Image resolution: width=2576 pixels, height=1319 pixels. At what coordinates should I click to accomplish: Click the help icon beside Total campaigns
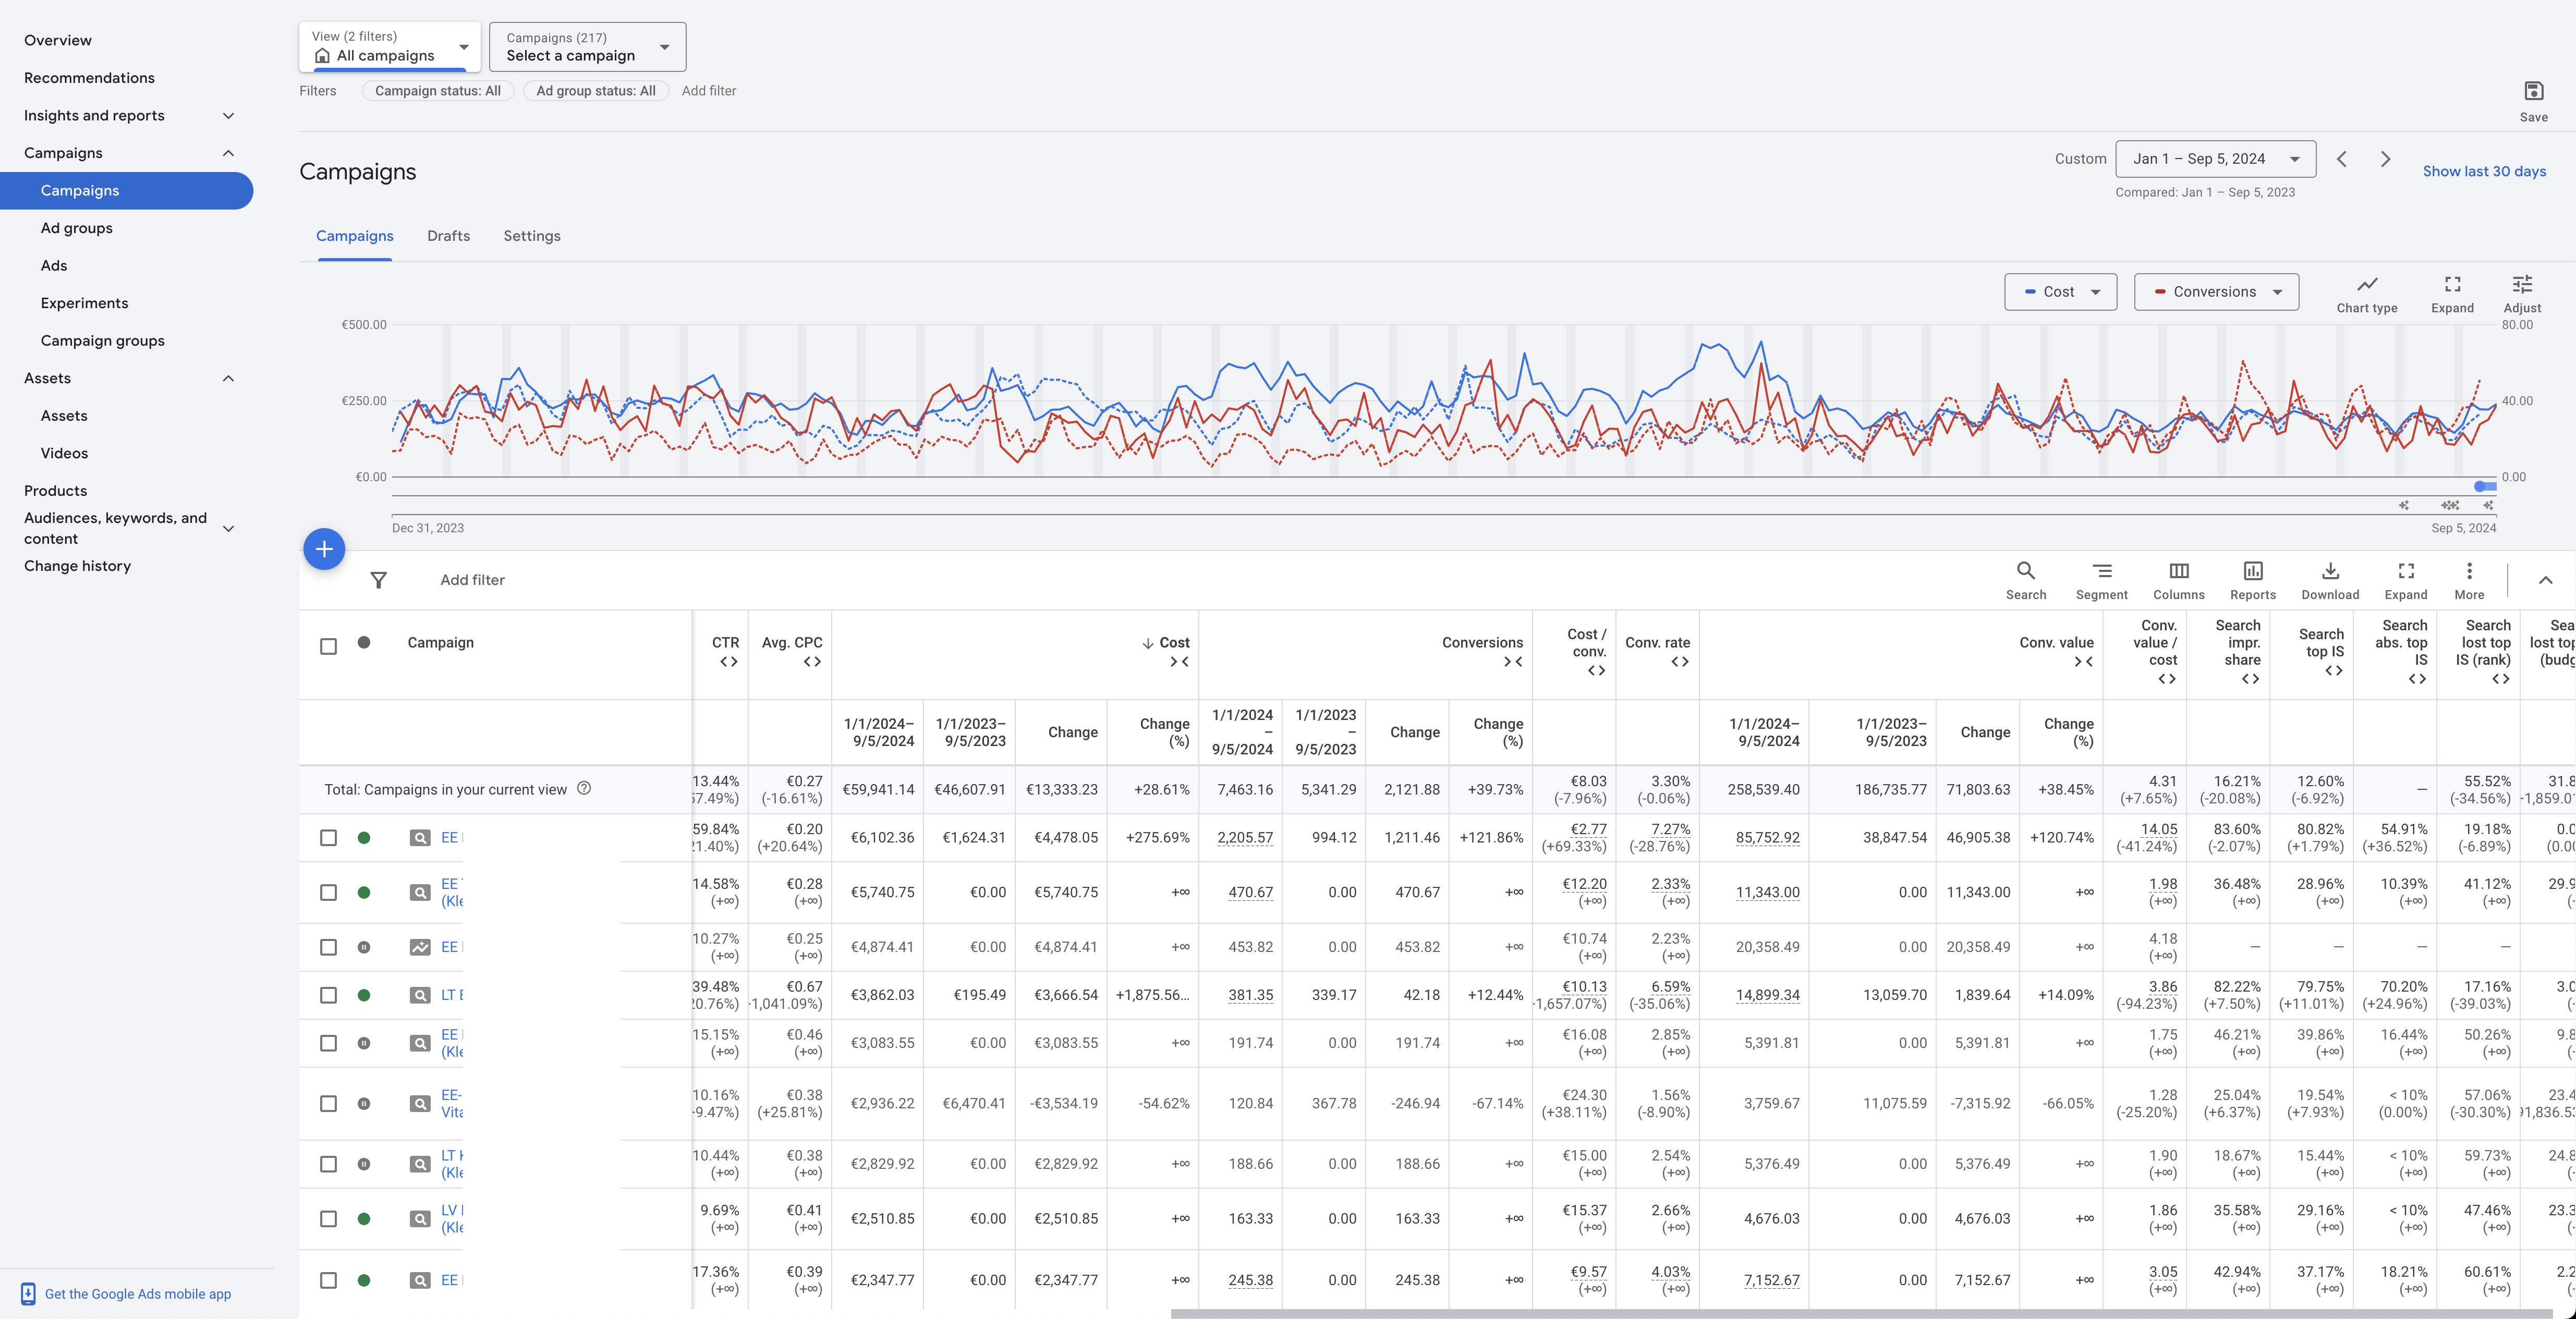coord(584,788)
